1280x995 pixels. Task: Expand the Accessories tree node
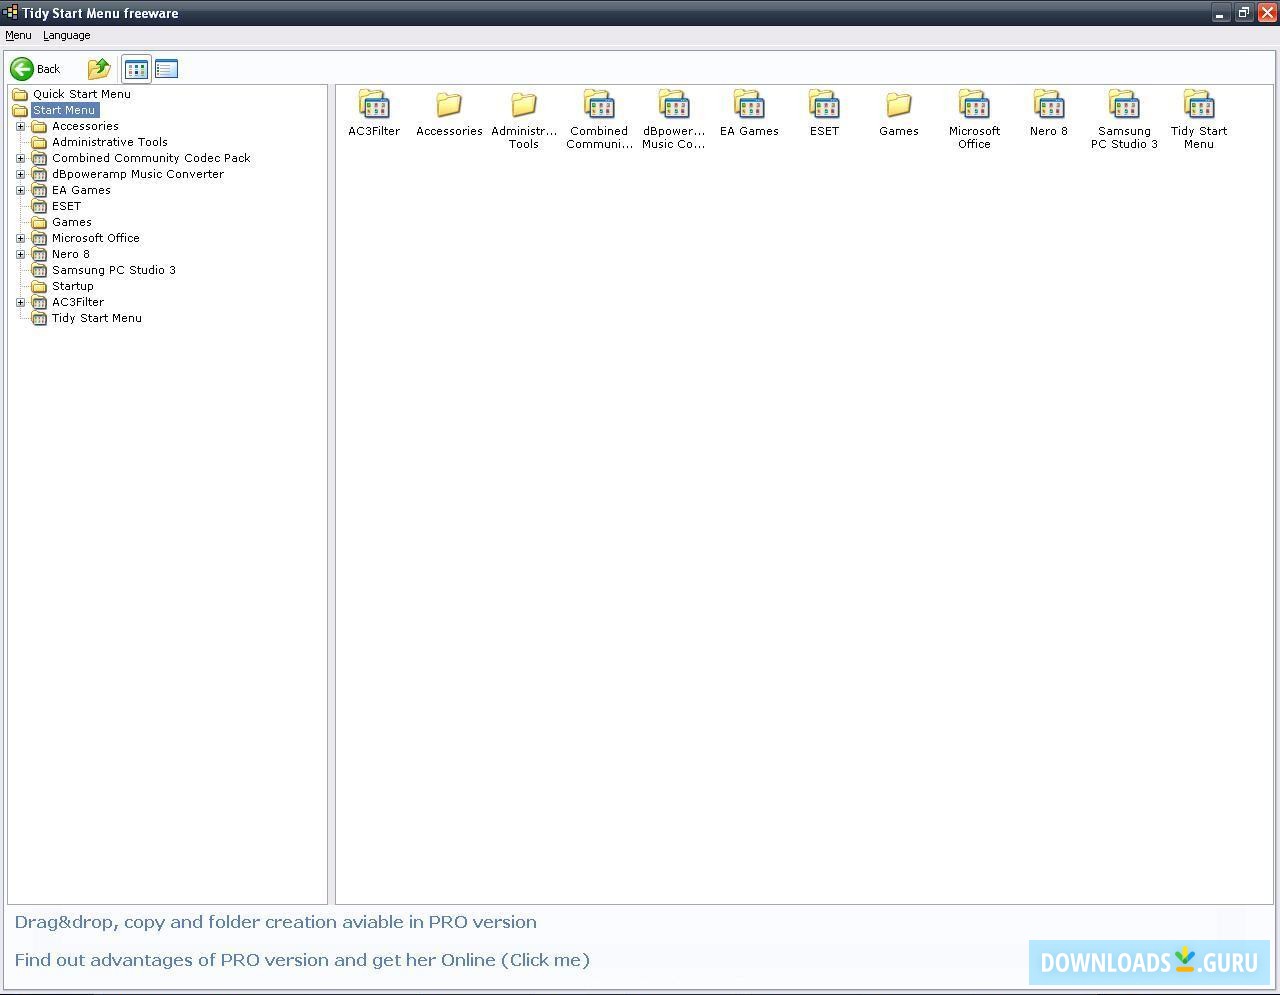coord(22,126)
